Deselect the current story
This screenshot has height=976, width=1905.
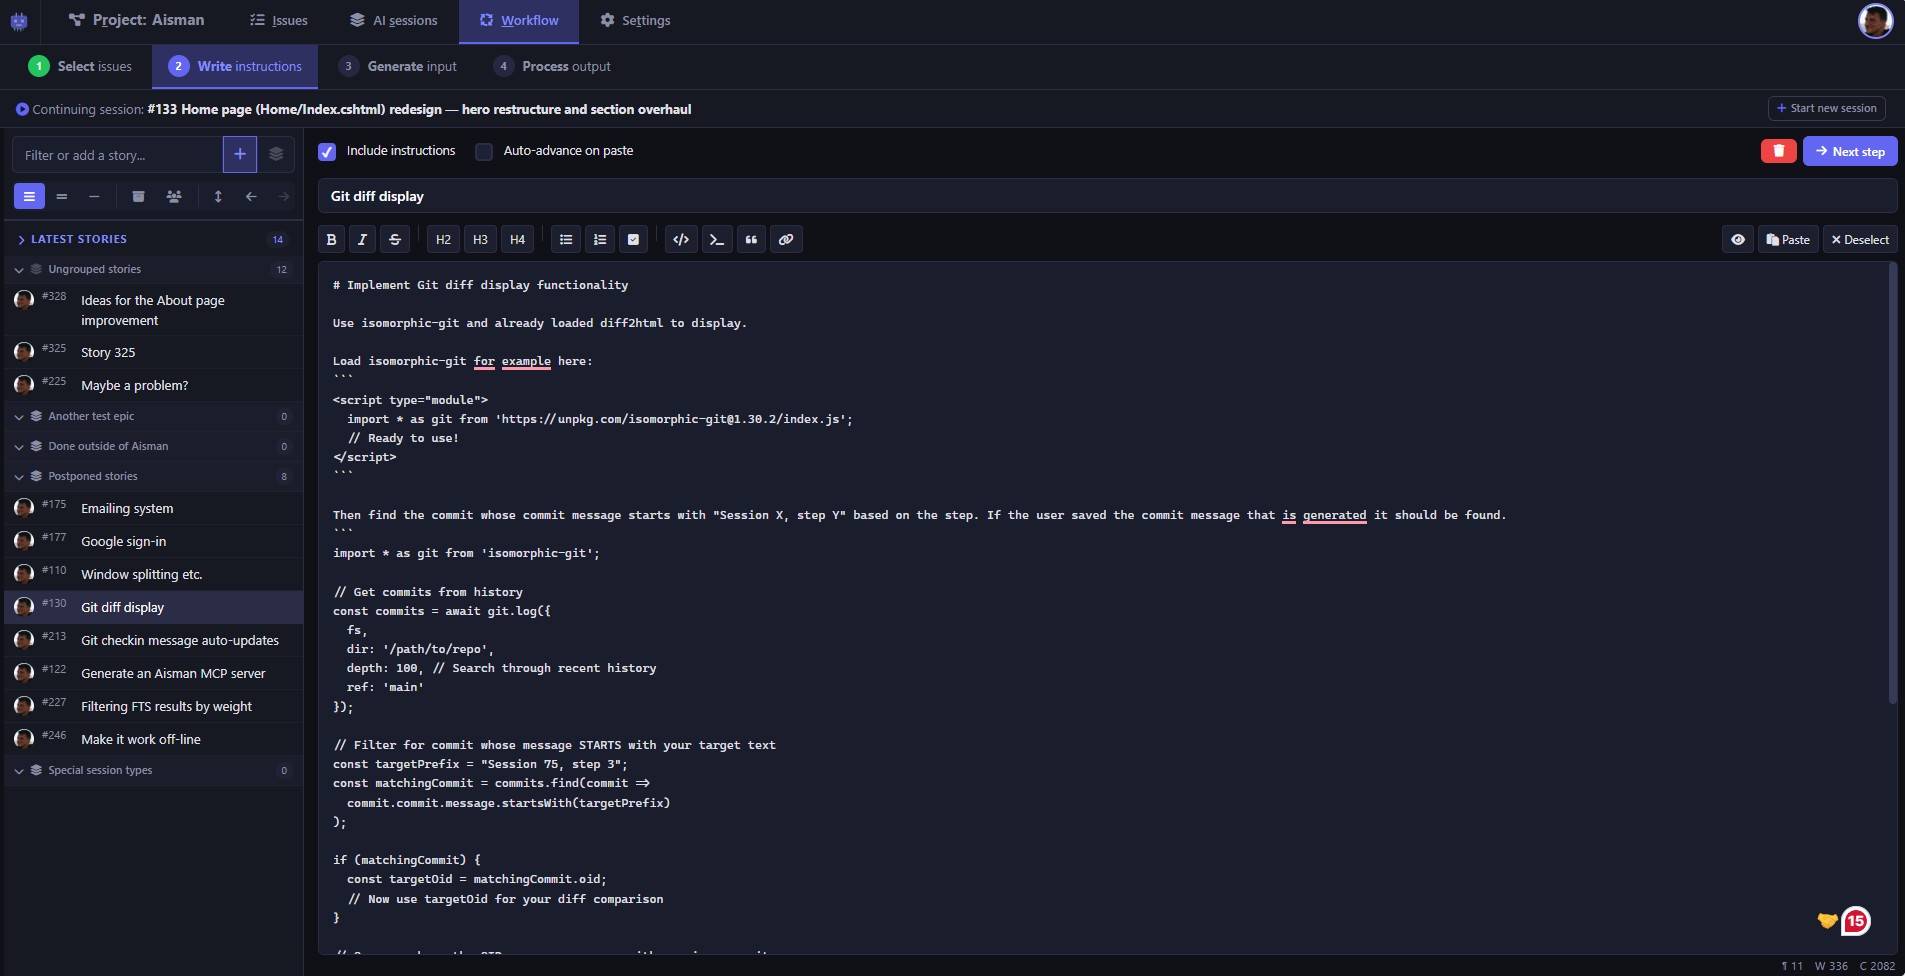point(1860,240)
